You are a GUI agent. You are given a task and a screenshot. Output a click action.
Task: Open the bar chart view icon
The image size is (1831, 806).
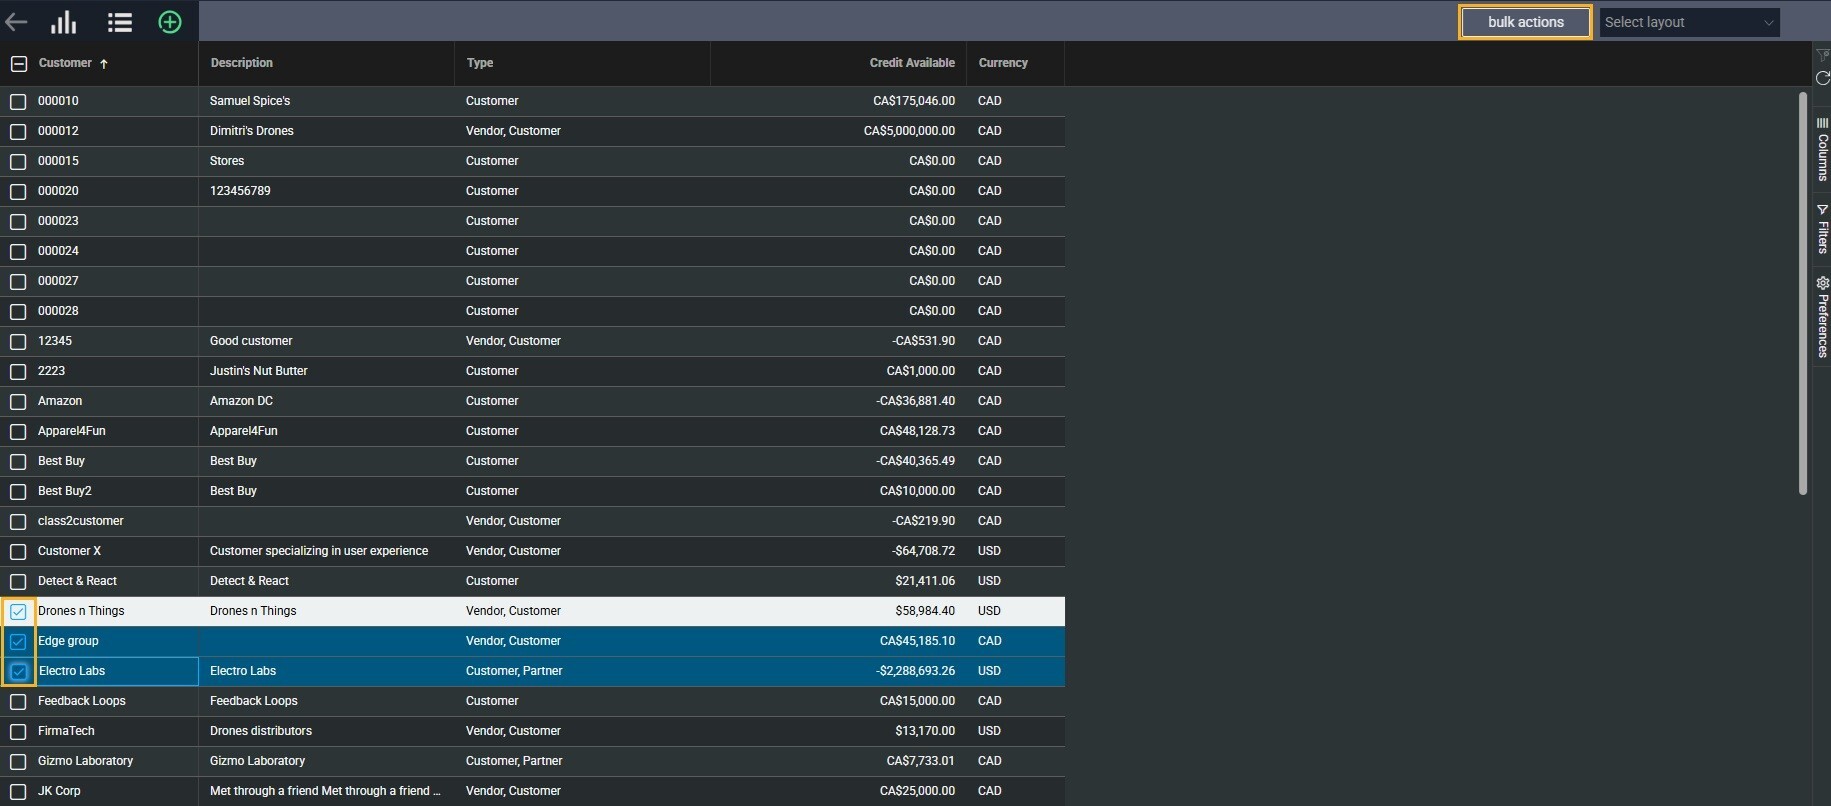coord(64,22)
